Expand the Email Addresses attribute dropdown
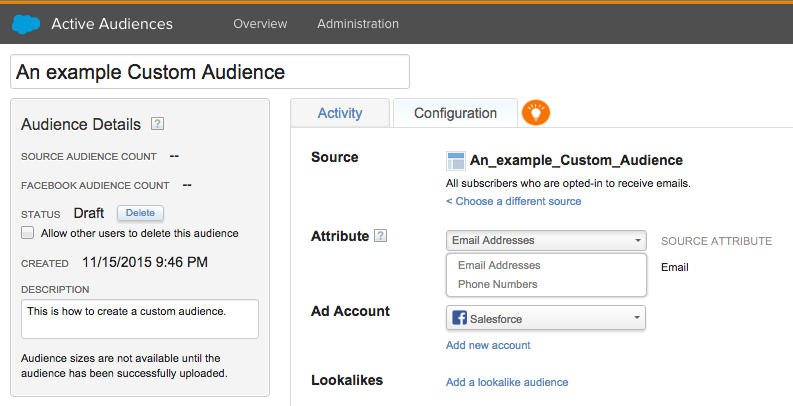Screen dimensions: 793x406 (x=545, y=240)
